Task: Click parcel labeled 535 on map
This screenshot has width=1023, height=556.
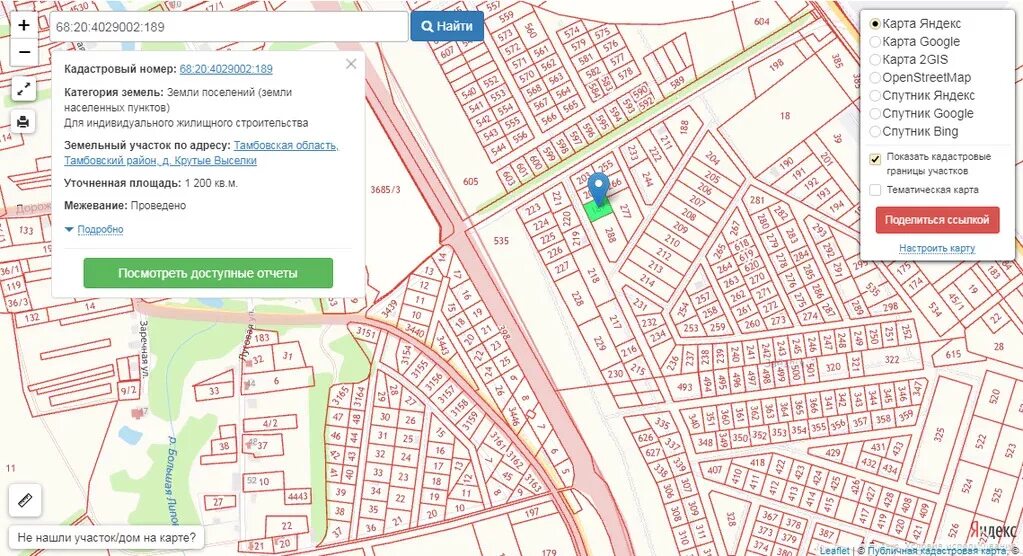Action: pyautogui.click(x=501, y=241)
